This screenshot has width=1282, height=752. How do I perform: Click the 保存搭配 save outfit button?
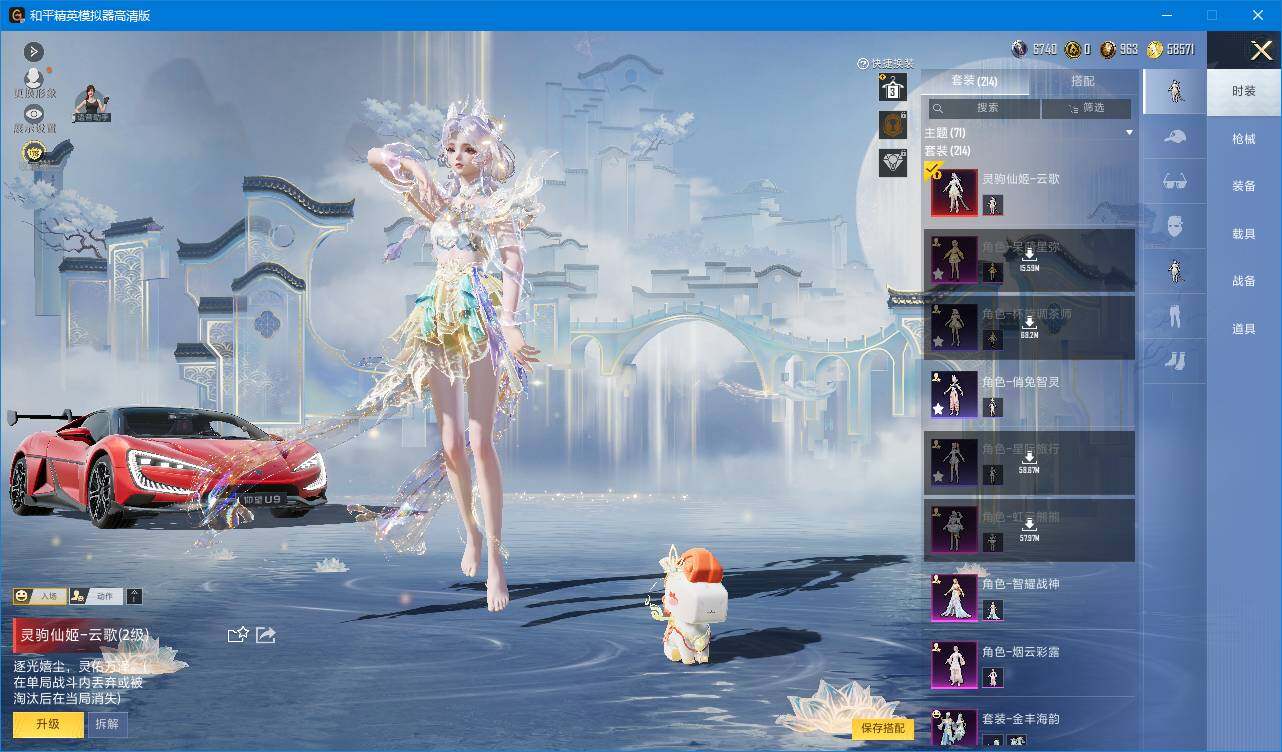click(884, 728)
